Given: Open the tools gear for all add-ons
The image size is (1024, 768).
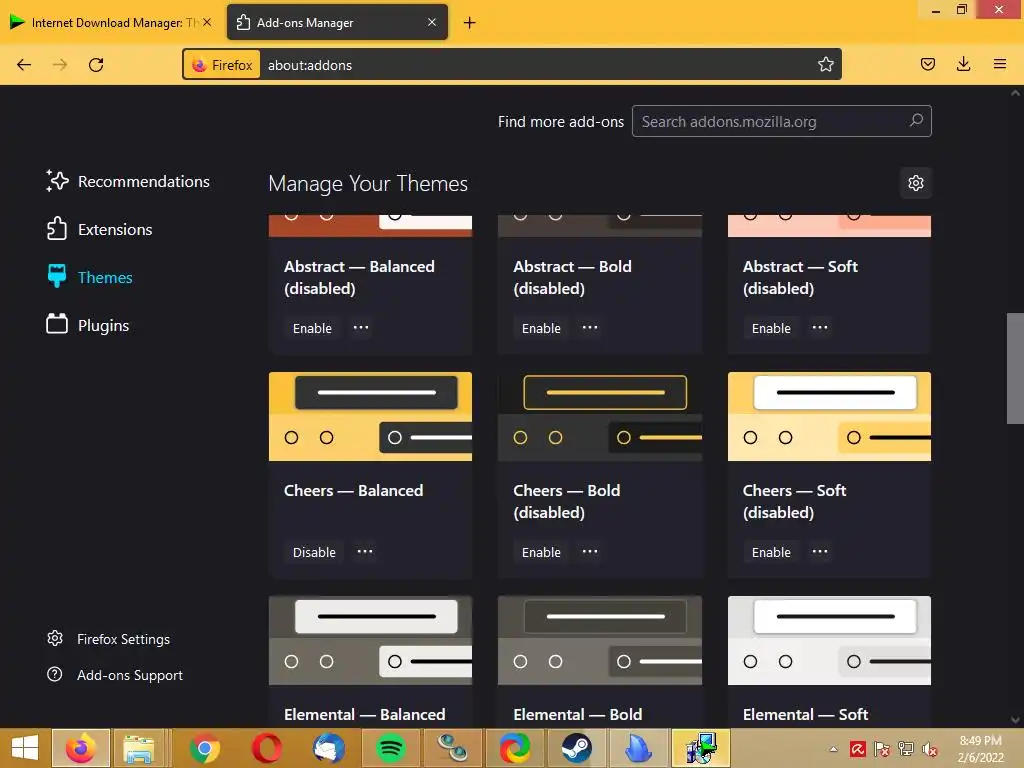Looking at the screenshot, I should click(916, 183).
